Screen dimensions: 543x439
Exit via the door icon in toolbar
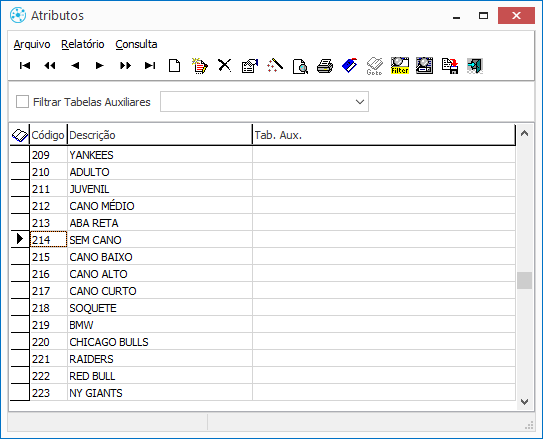point(475,66)
